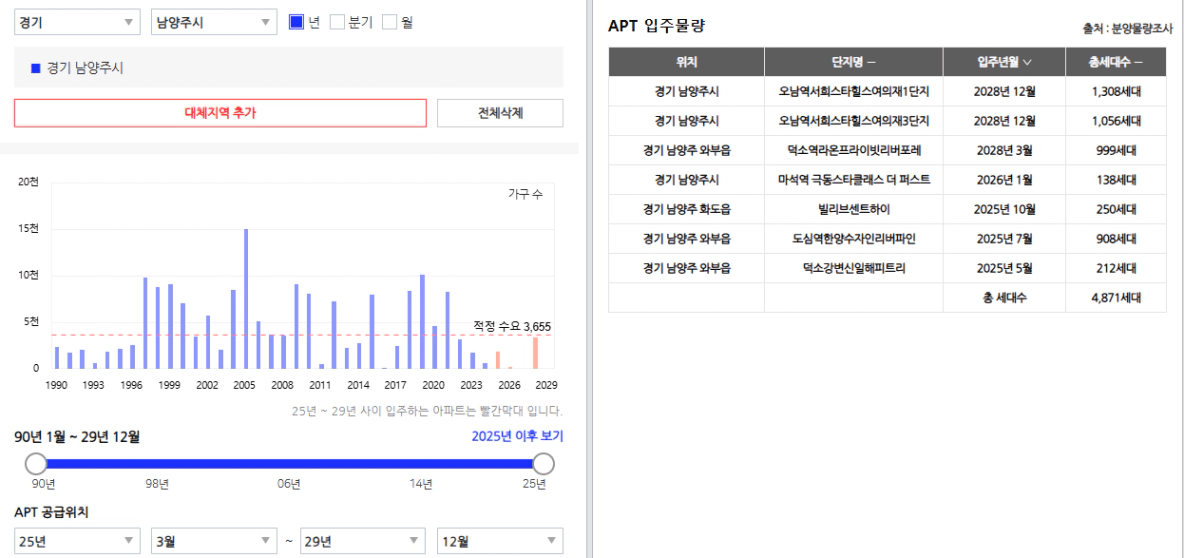Enable the 월 monthly checkbox
The height and width of the screenshot is (558, 1184).
[x=389, y=22]
